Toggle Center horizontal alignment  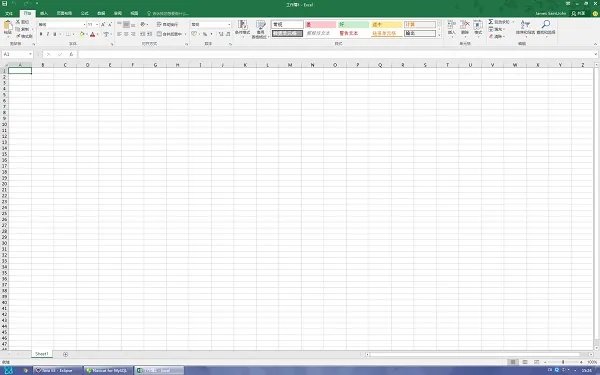coord(126,34)
